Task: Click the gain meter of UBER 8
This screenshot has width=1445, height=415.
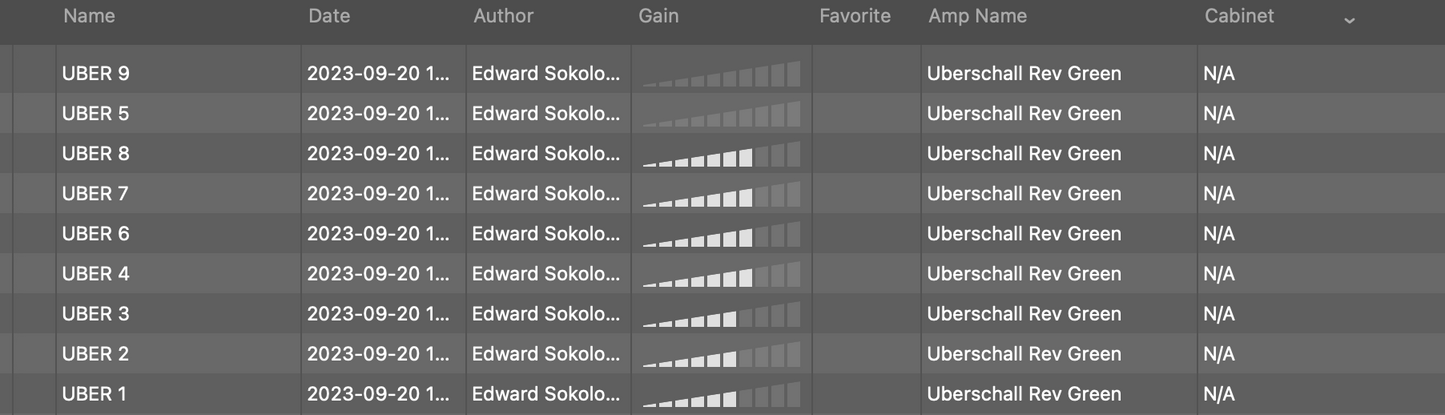Action: pyautogui.click(x=721, y=155)
